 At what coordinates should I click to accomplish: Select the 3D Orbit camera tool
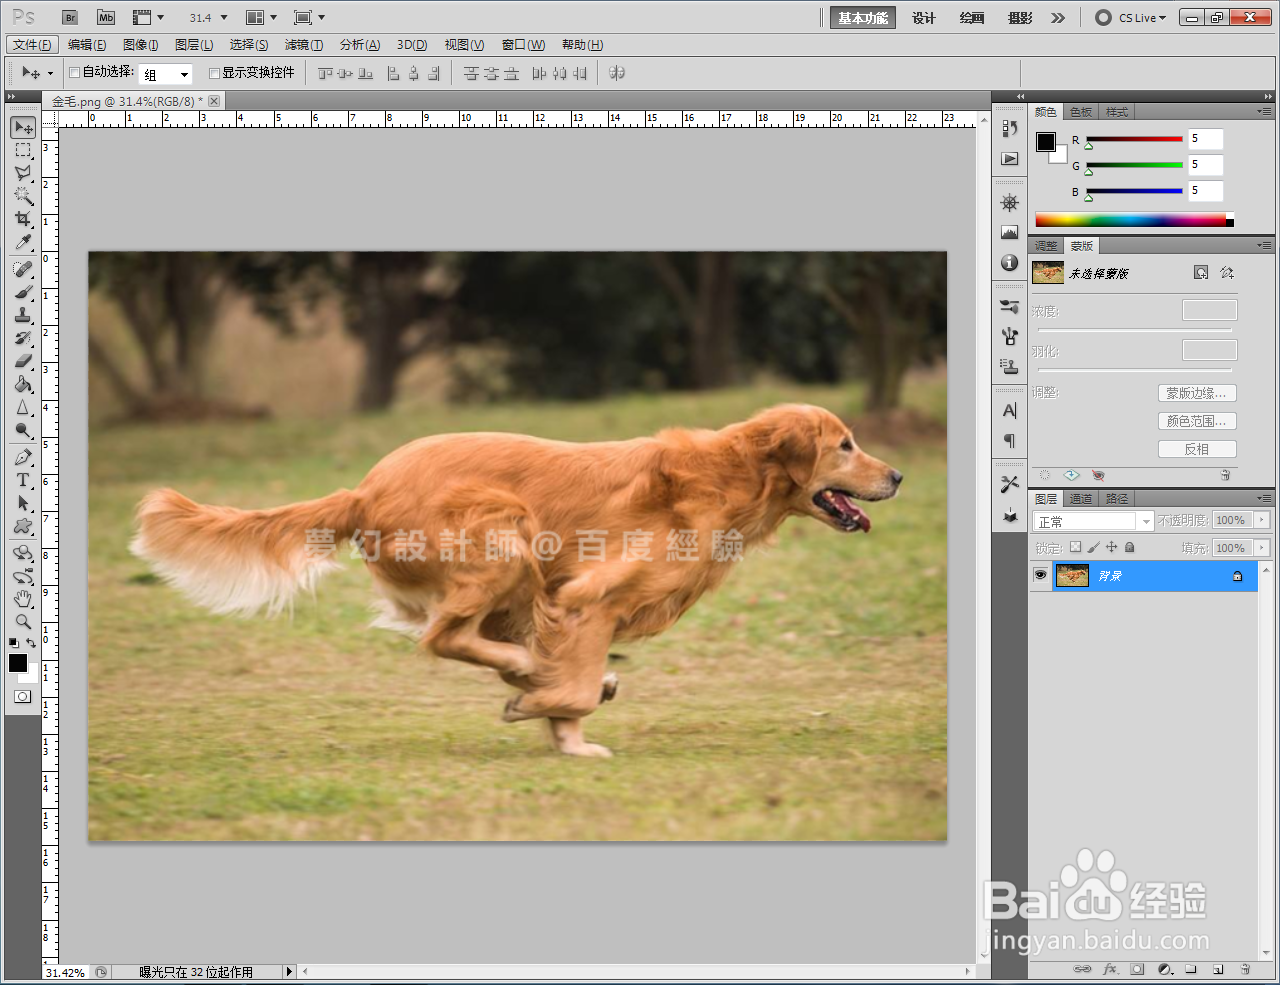[23, 576]
